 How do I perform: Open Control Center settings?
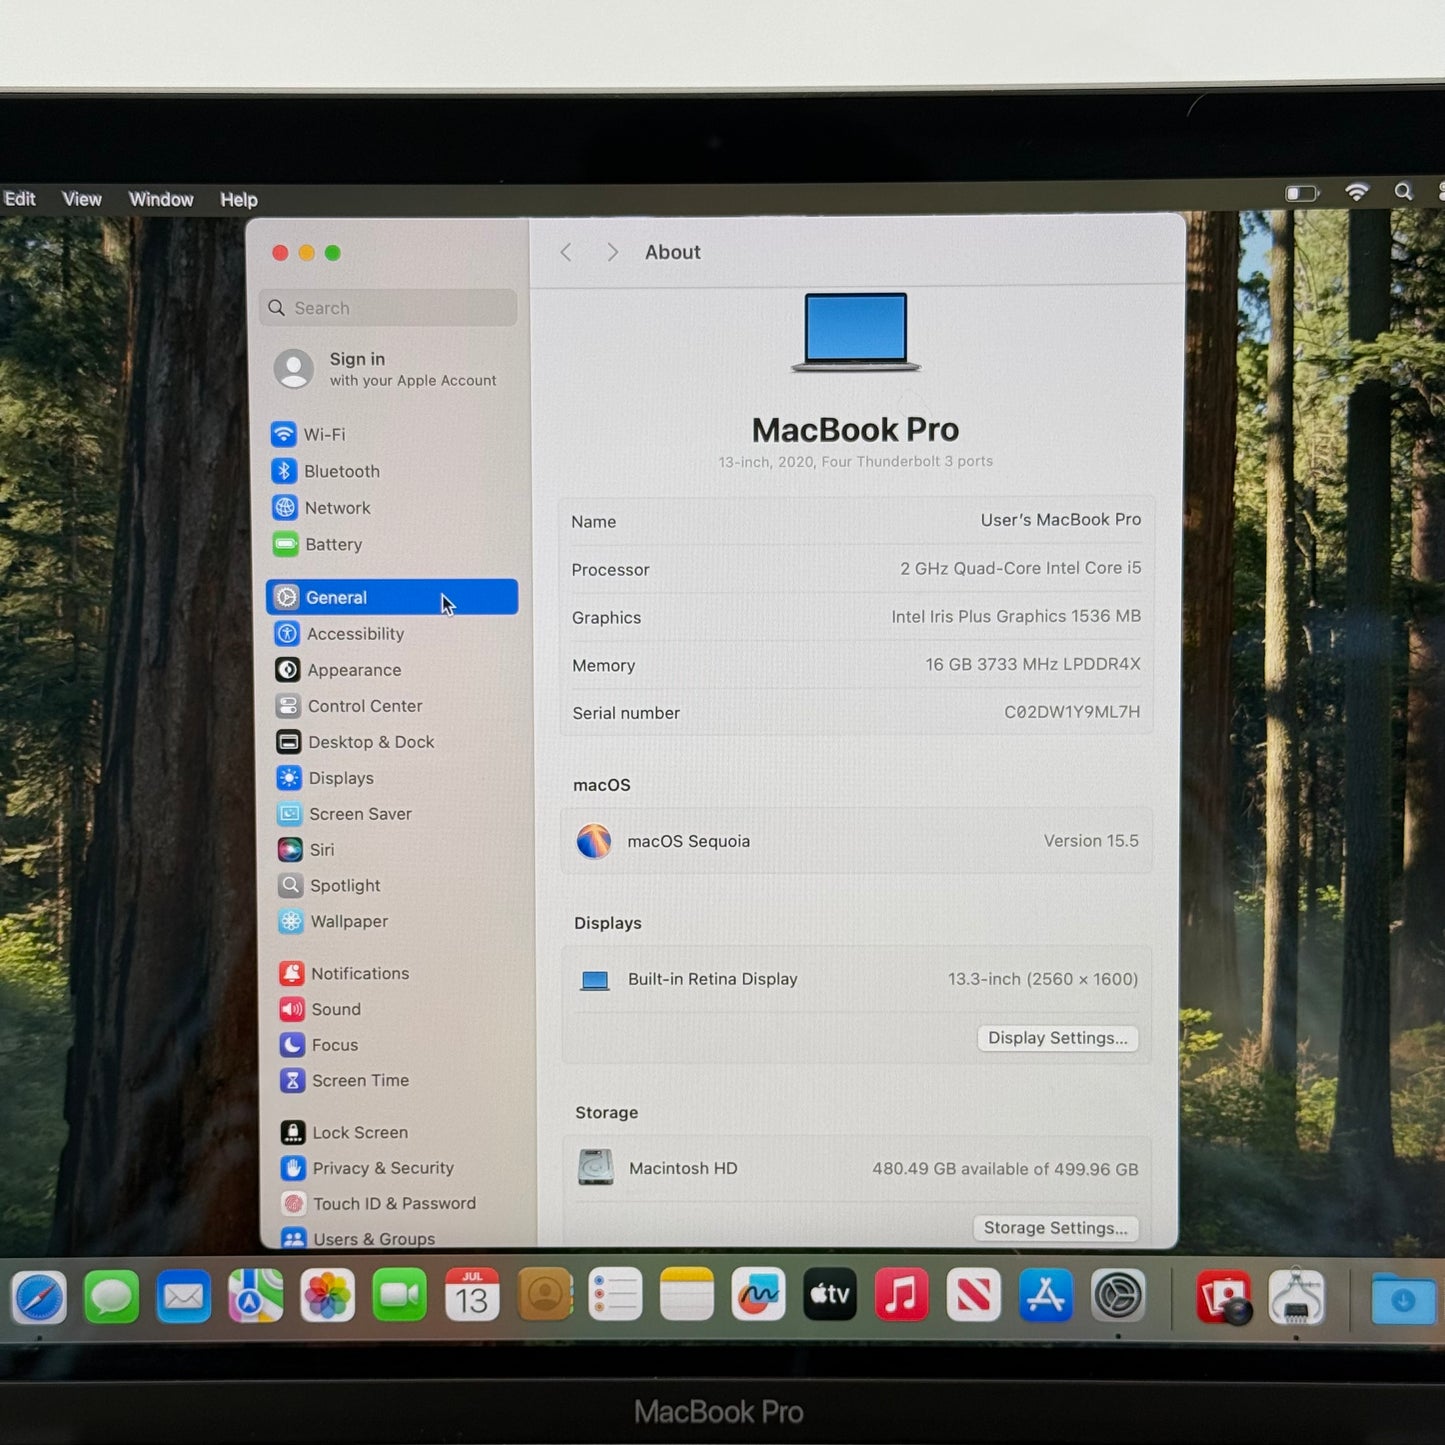coord(391,706)
